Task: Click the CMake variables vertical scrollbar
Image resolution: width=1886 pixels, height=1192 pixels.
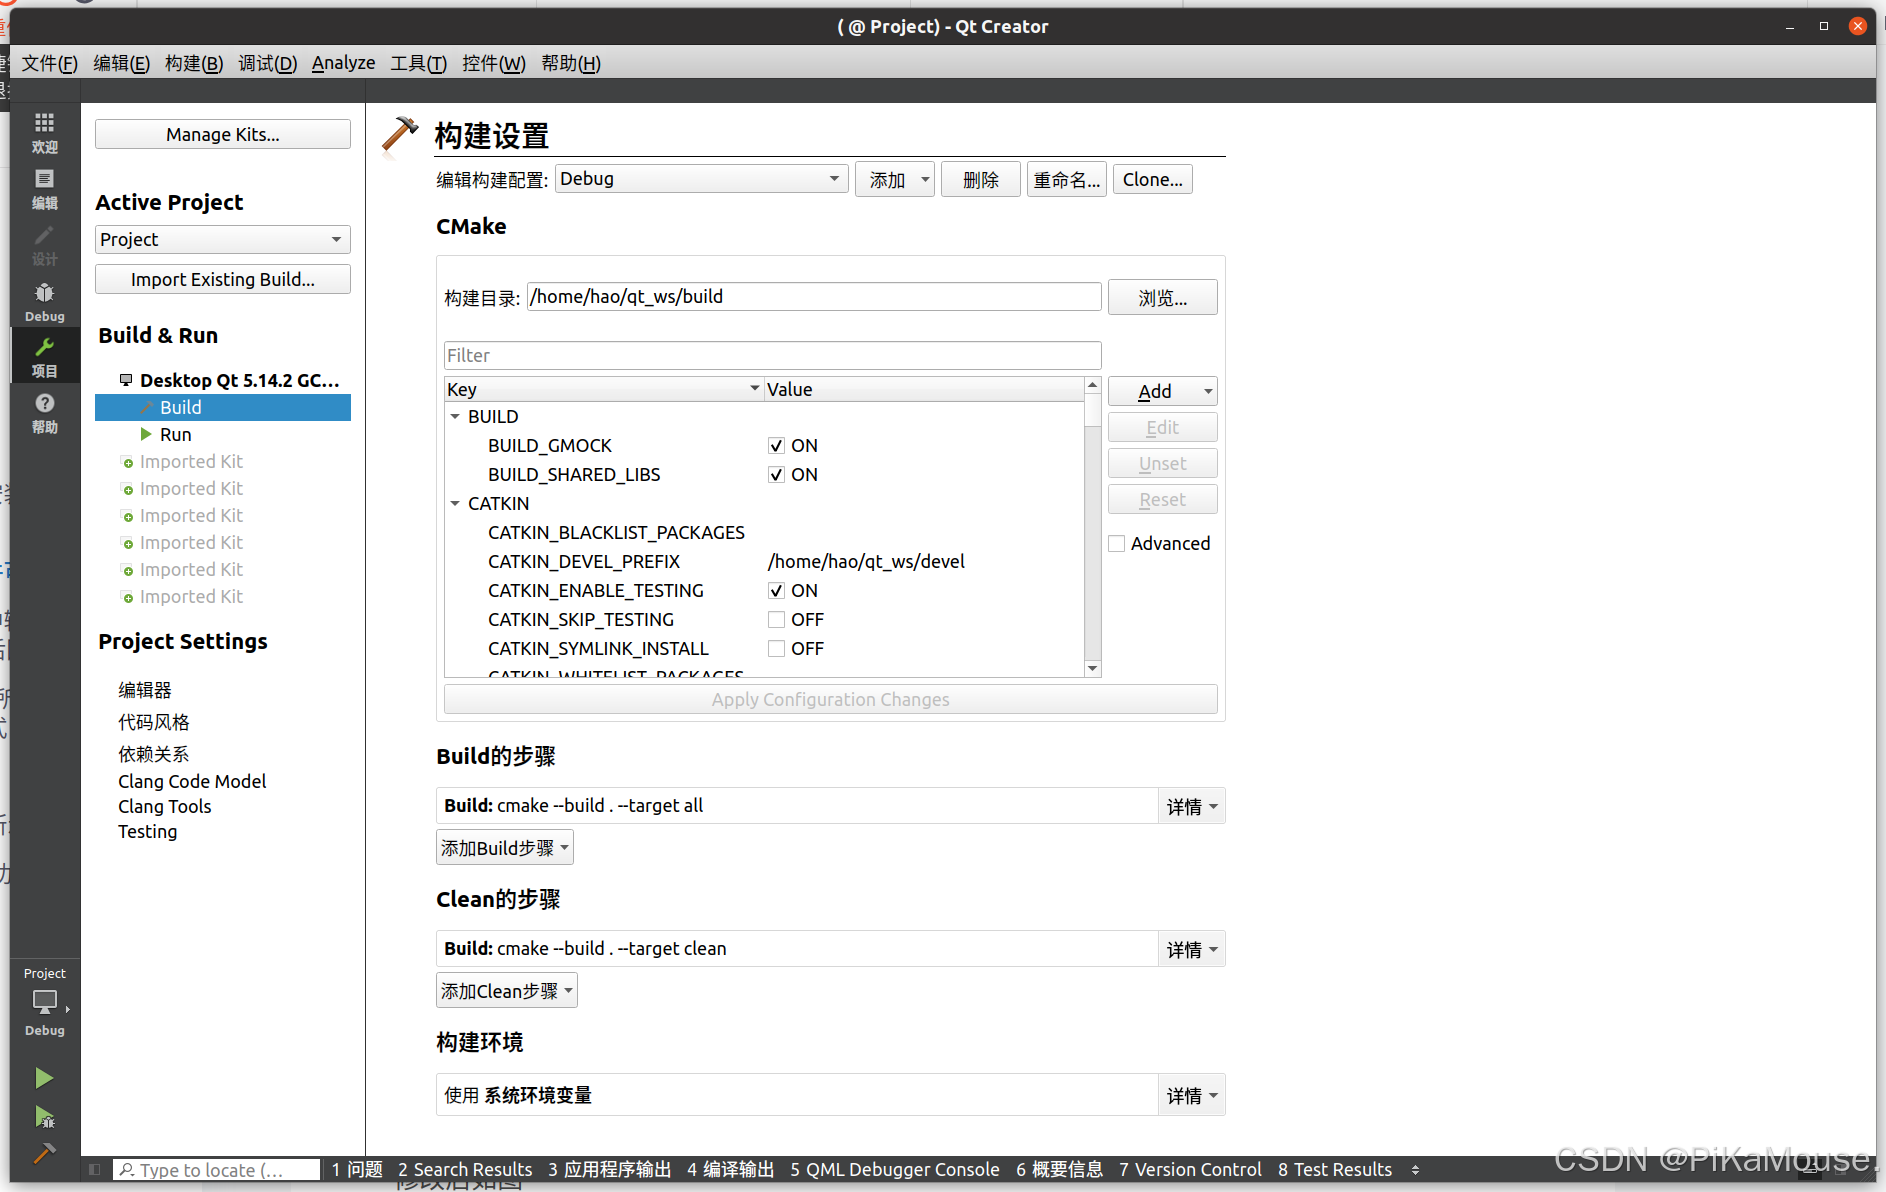Action: tap(1093, 526)
